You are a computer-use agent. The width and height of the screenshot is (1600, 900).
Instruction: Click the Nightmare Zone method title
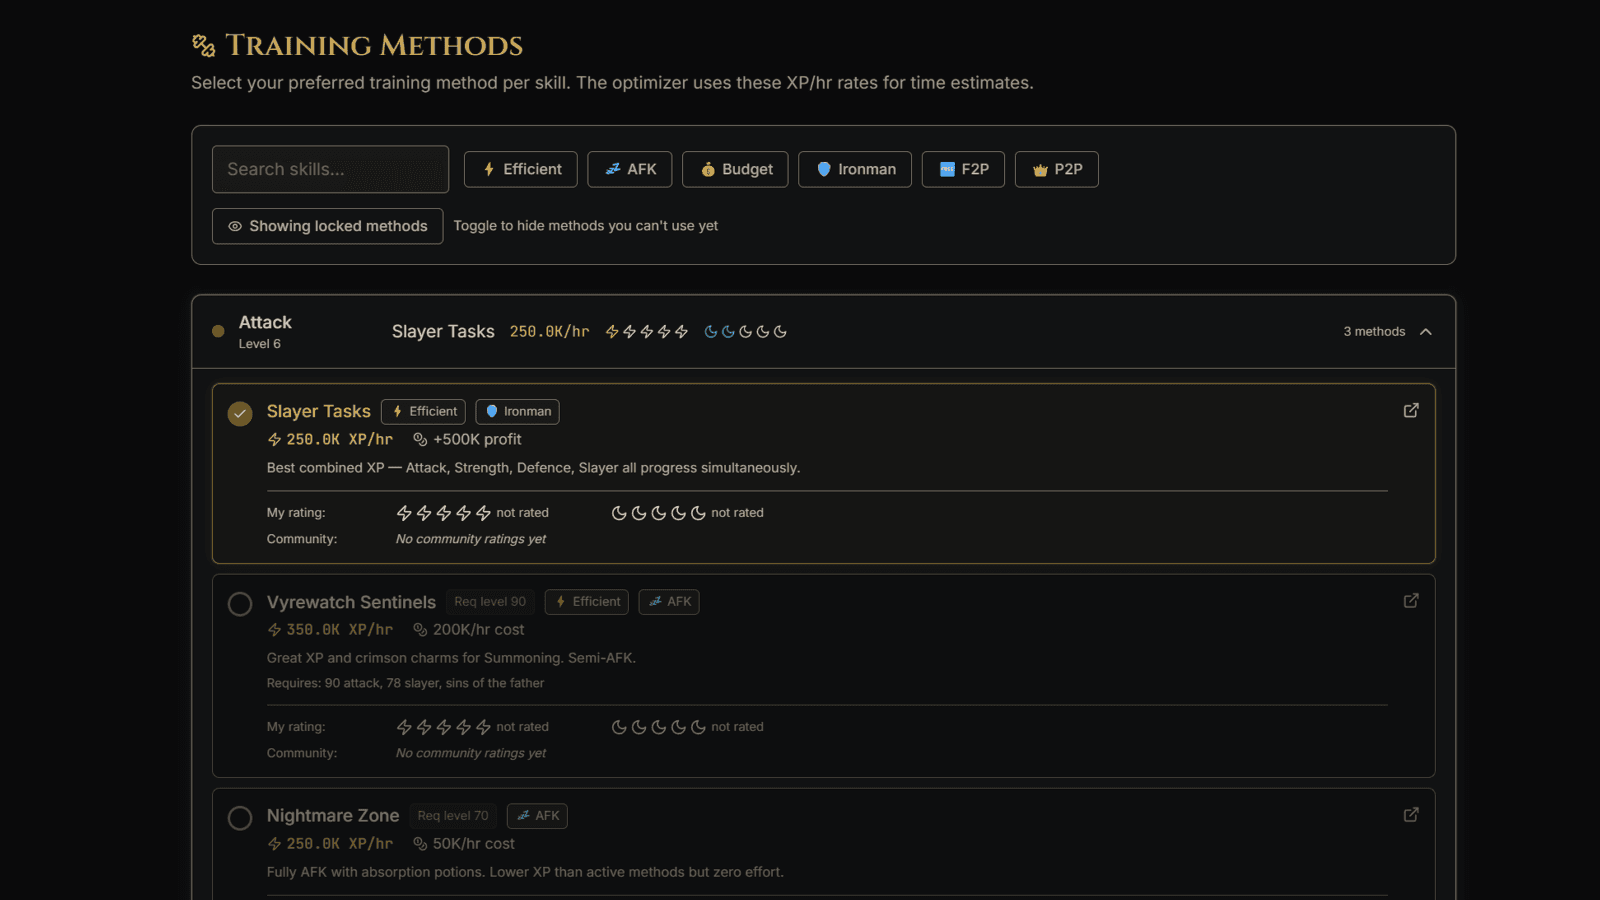pos(333,816)
